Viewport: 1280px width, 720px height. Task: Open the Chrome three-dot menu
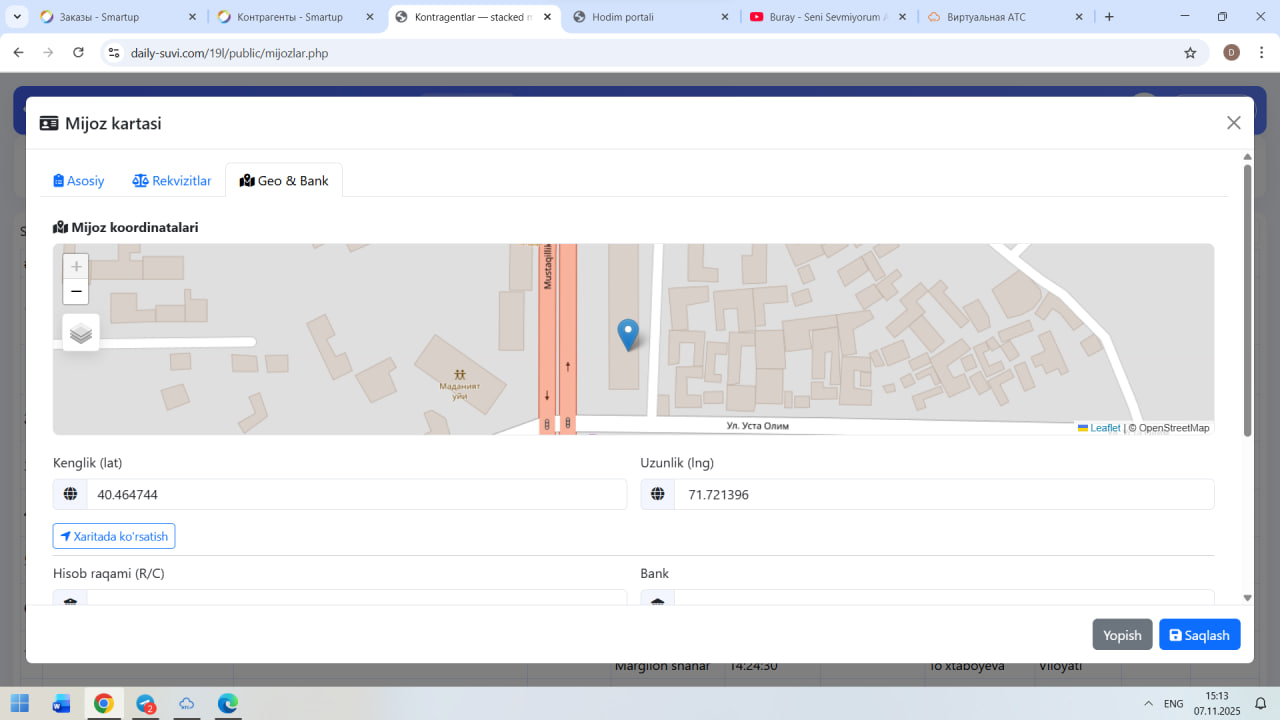pyautogui.click(x=1260, y=52)
